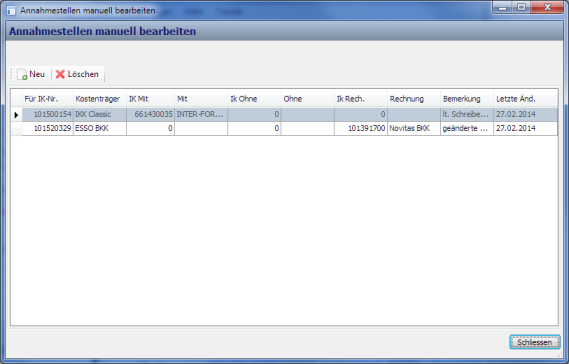
Task: Click Ik Ohne cell in IKK Classic row
Action: [254, 114]
